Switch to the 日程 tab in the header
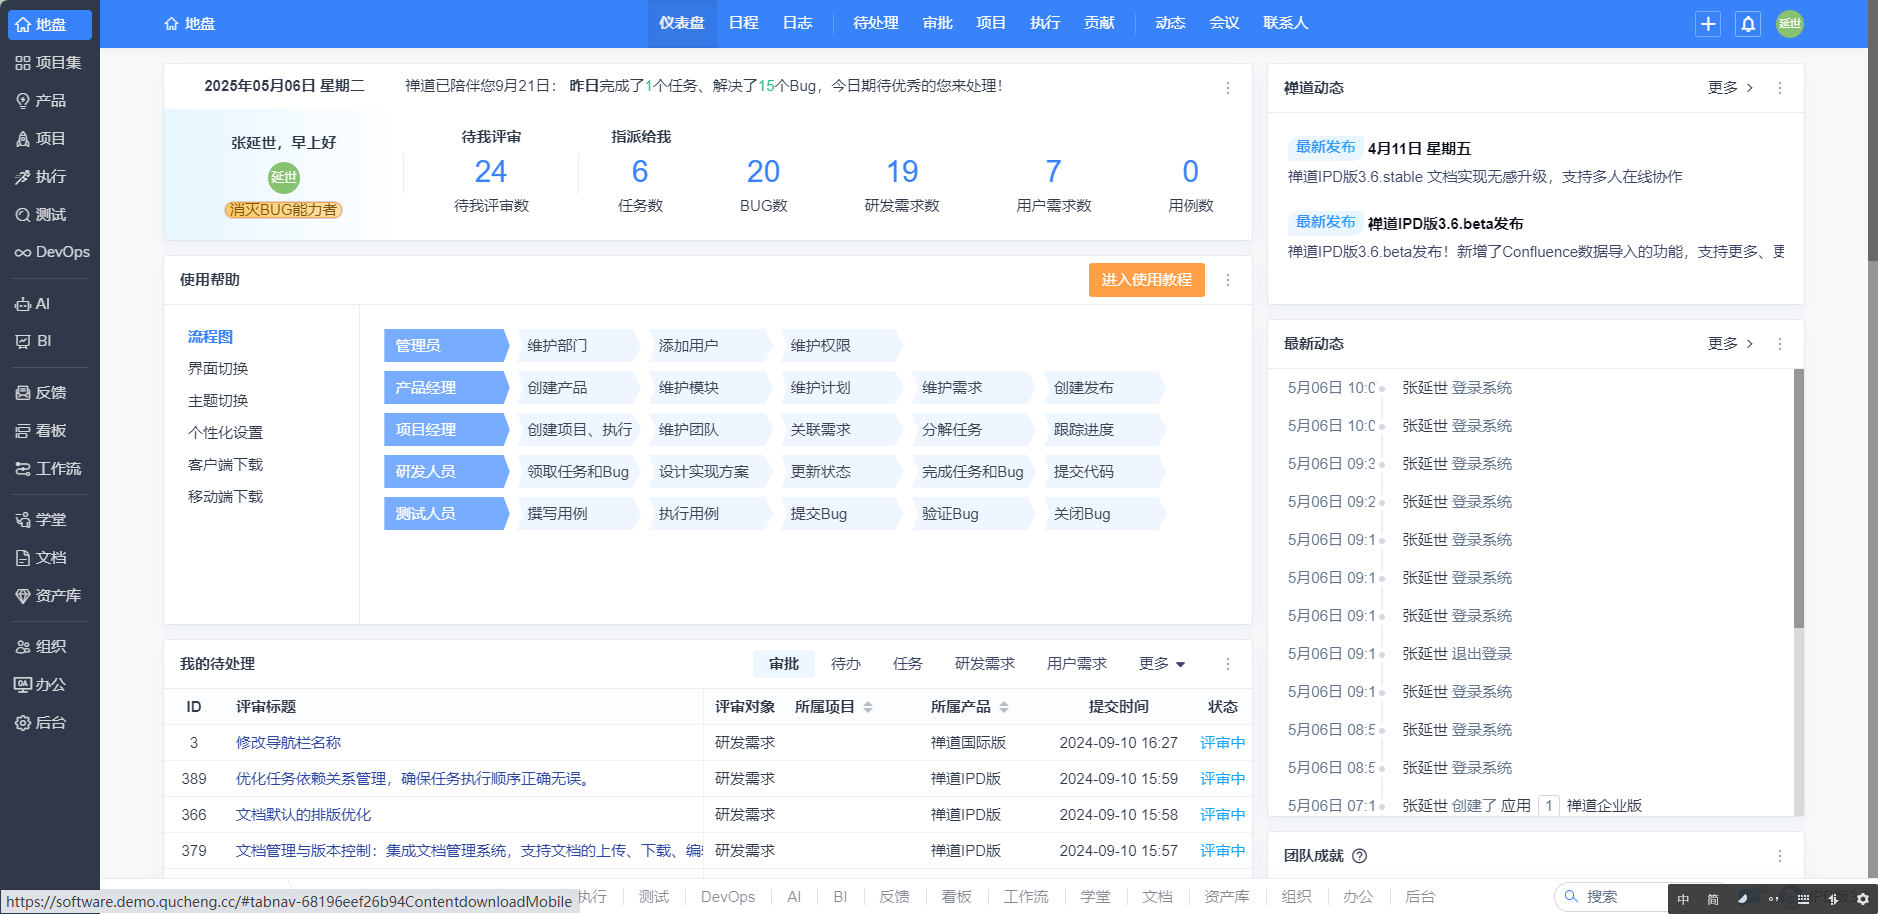This screenshot has height=914, width=1878. (x=744, y=23)
